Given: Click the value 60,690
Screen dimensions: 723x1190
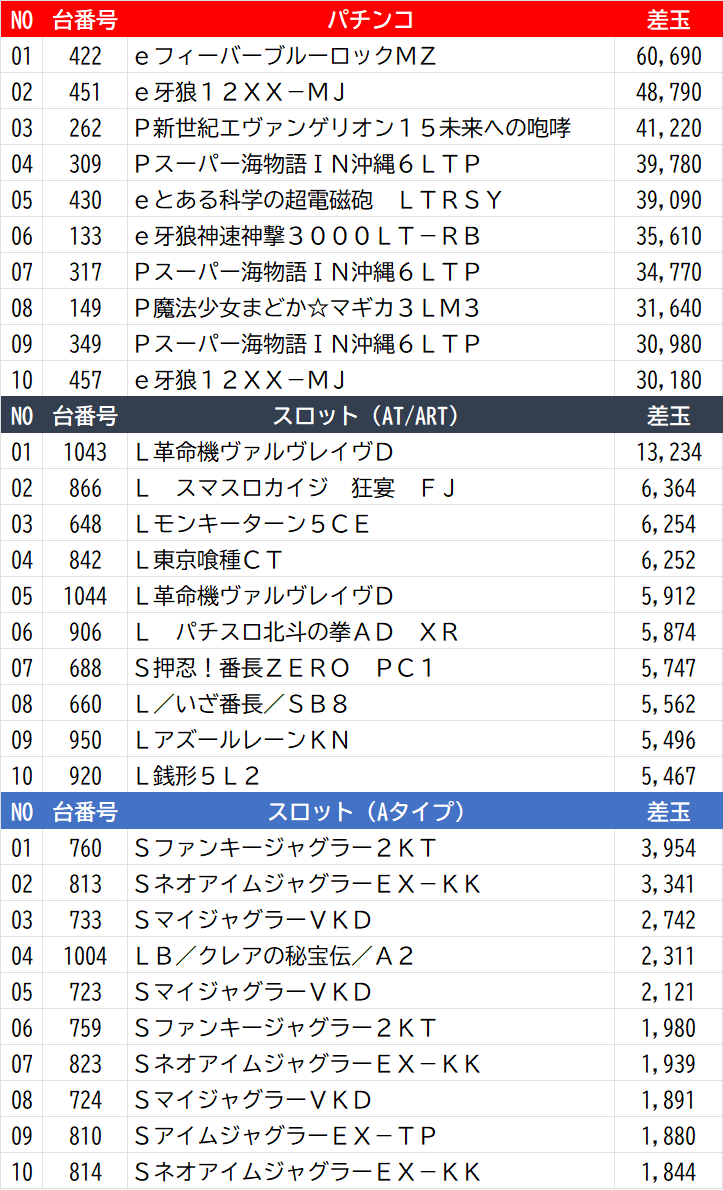Looking at the screenshot, I should 668,55.
